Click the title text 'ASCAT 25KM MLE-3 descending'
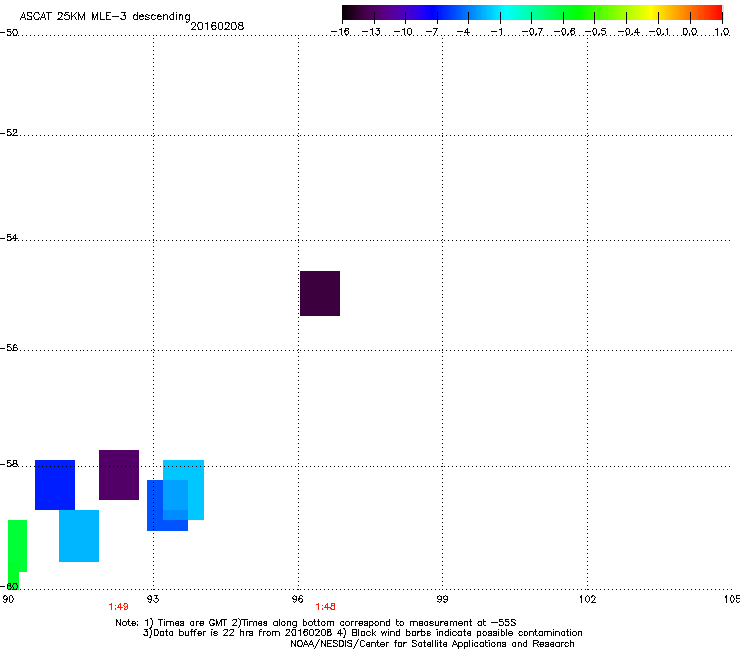The image size is (740, 650). pyautogui.click(x=105, y=17)
